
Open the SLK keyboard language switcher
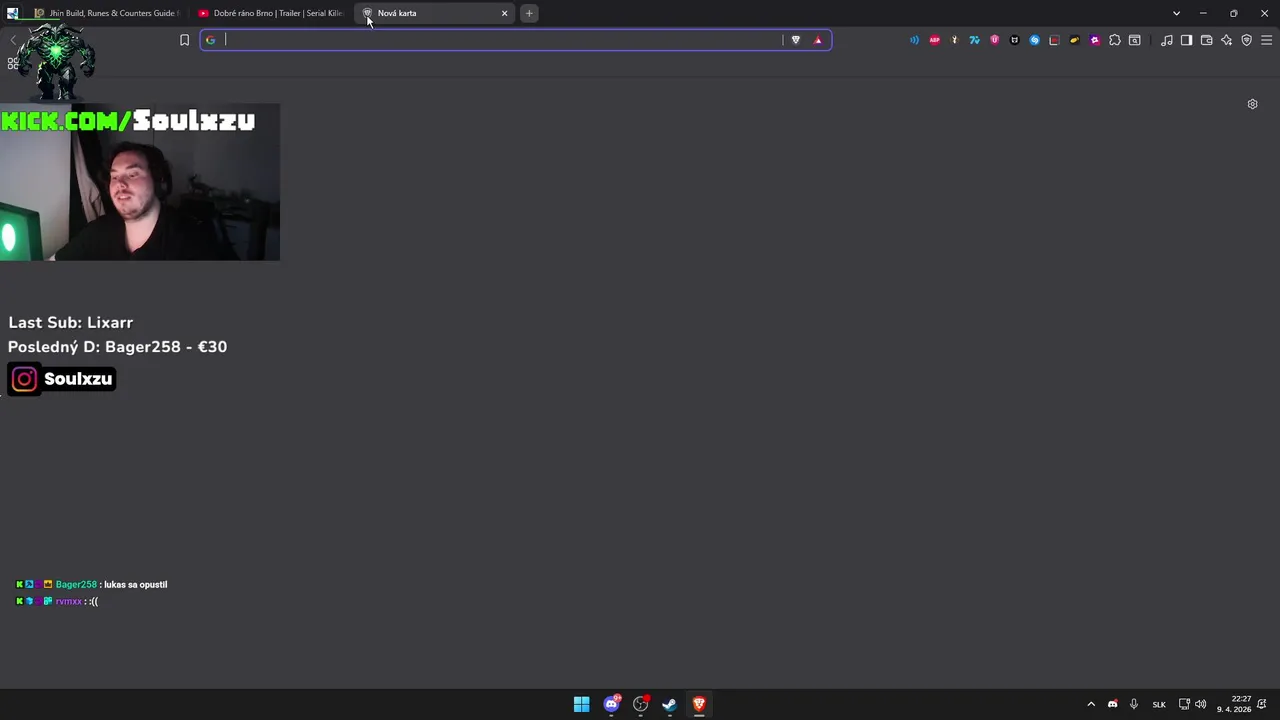click(x=1159, y=704)
